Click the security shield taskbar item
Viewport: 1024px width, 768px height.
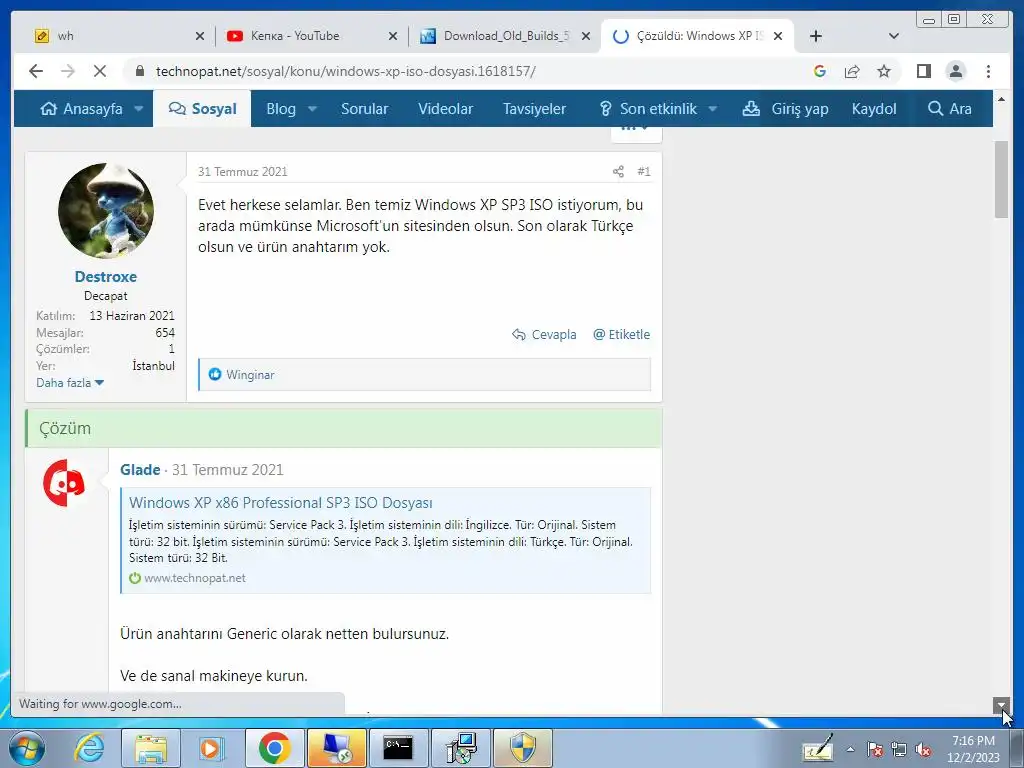(522, 748)
